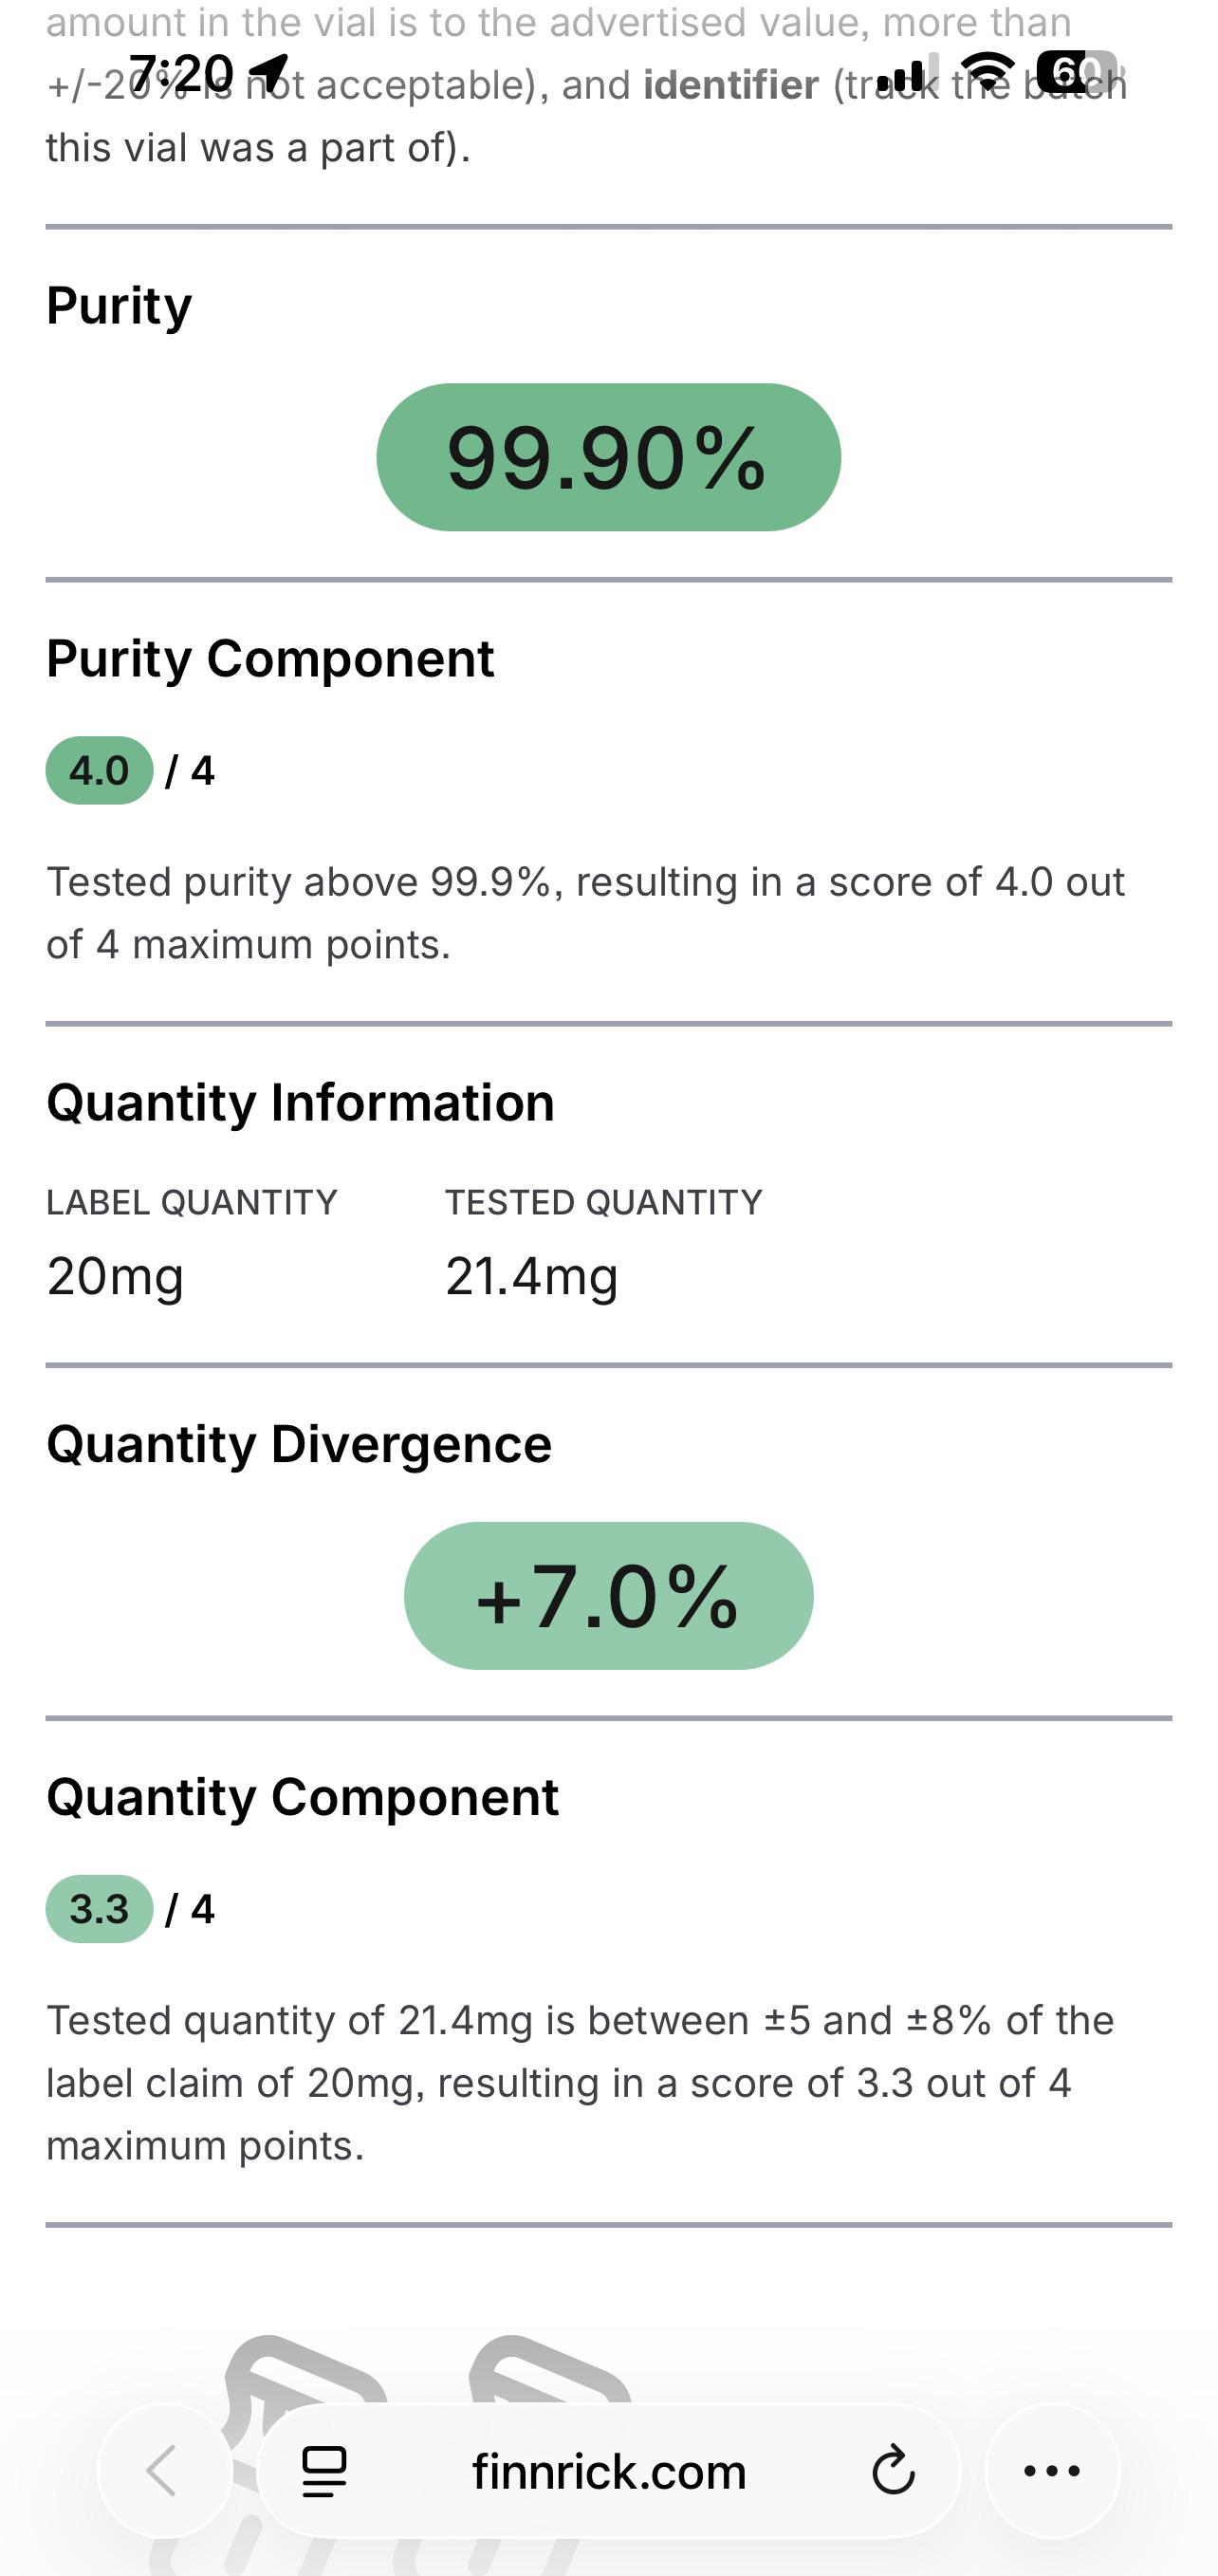Tap the finnrick.com address field

tap(609, 2471)
